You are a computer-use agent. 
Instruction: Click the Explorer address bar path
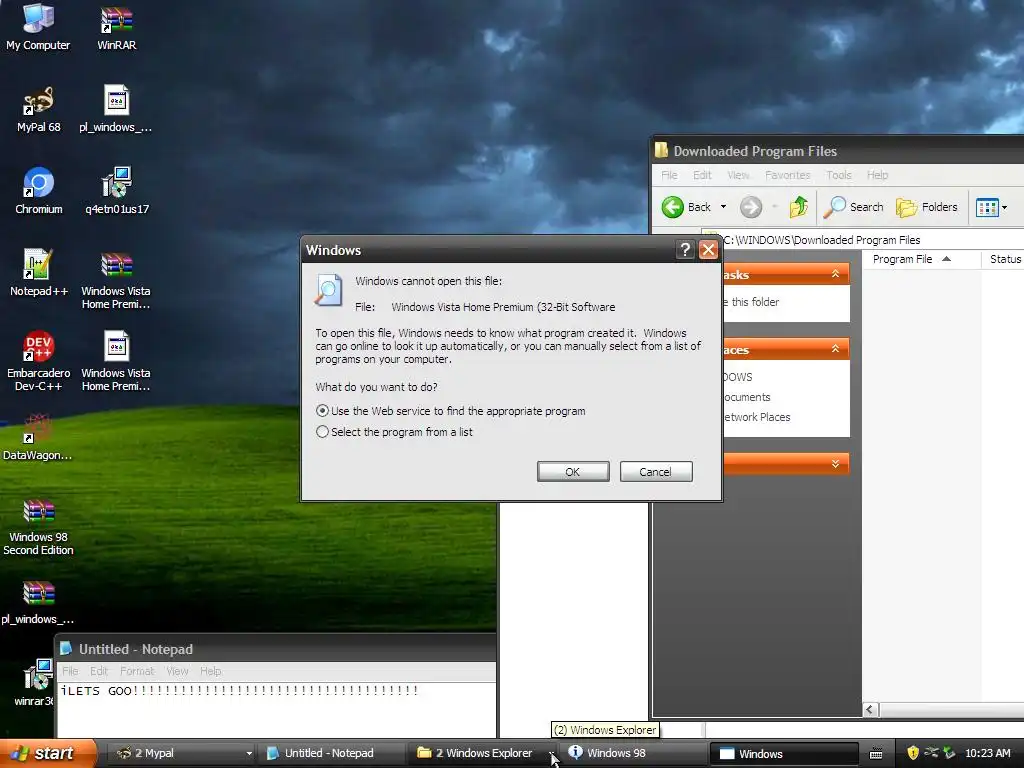pos(862,240)
